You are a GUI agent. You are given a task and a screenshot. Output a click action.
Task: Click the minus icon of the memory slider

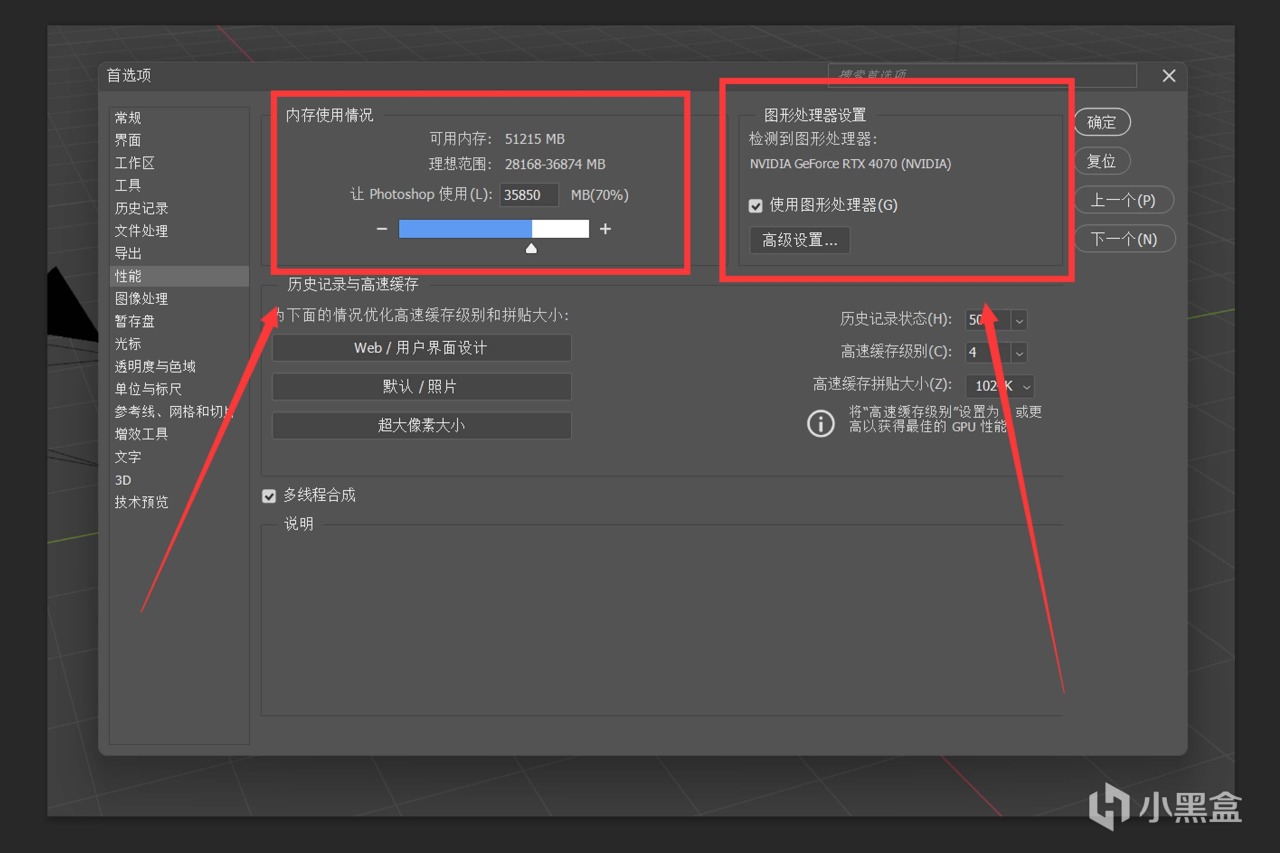382,229
